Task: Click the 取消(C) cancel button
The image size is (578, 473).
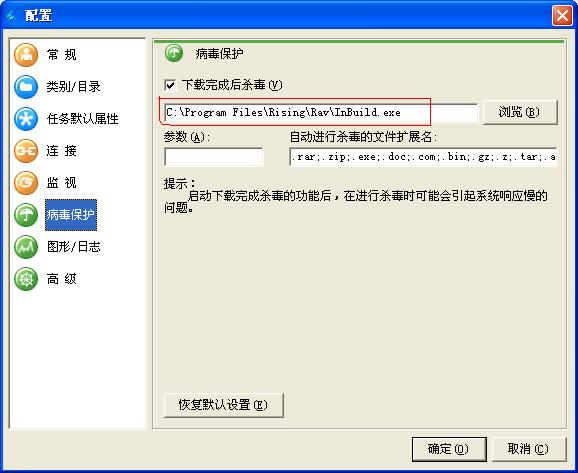Action: [x=529, y=449]
